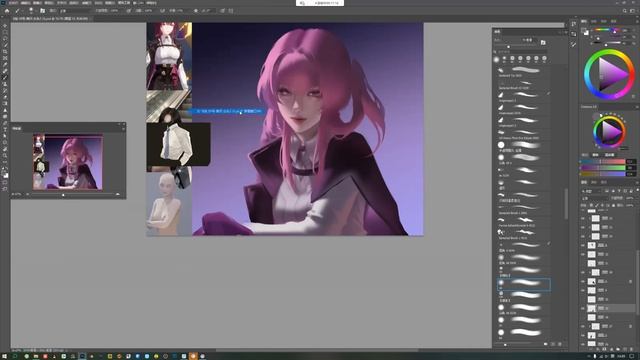
Task: Toggle layer filtering switch in Layers panel
Action: pyautogui.click(x=637, y=191)
